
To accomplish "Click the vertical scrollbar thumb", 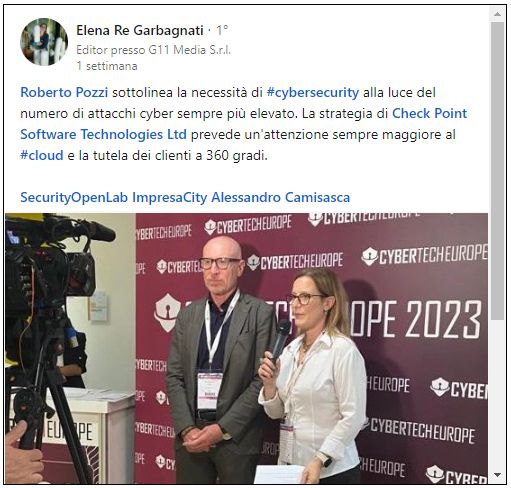I will tap(497, 171).
